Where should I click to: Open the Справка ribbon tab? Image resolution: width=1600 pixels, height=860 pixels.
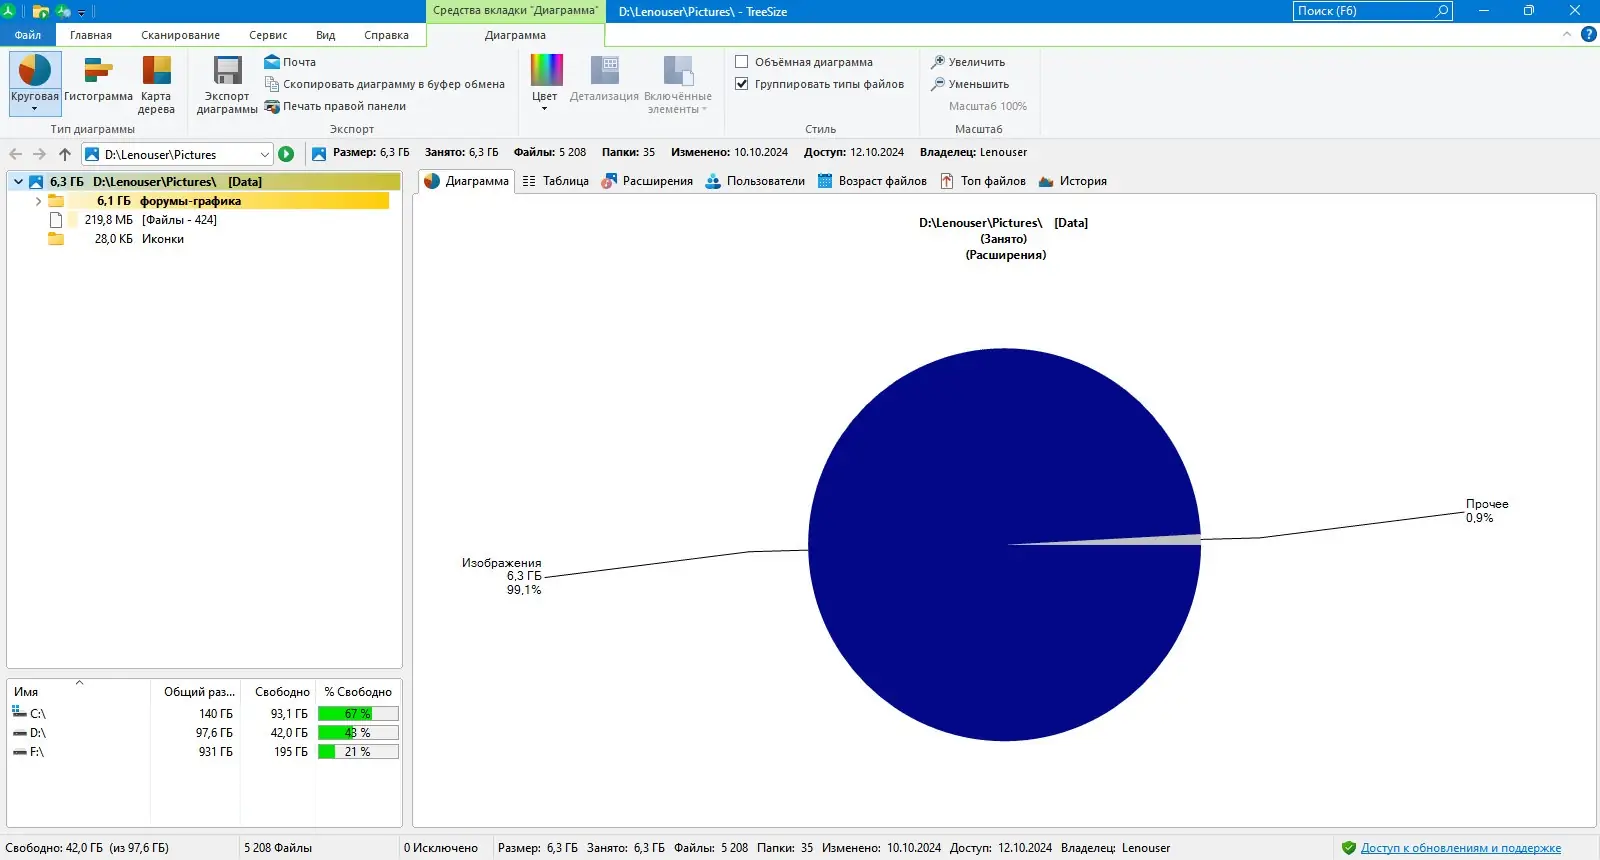point(386,35)
